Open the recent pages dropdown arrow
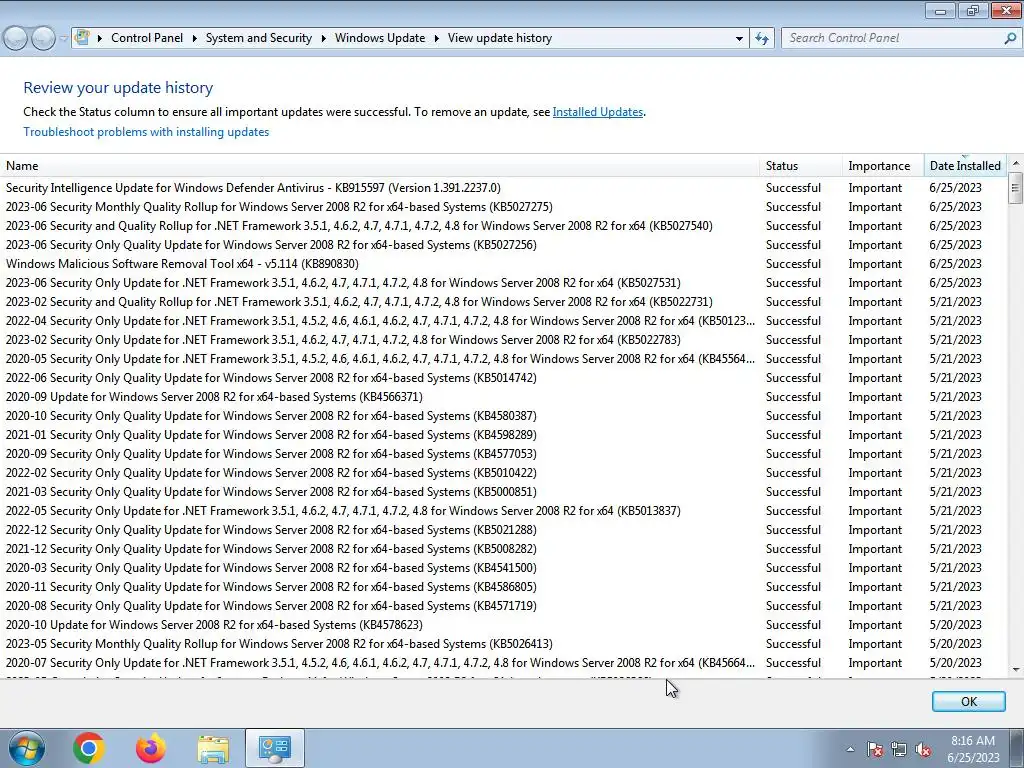 click(x=63, y=39)
